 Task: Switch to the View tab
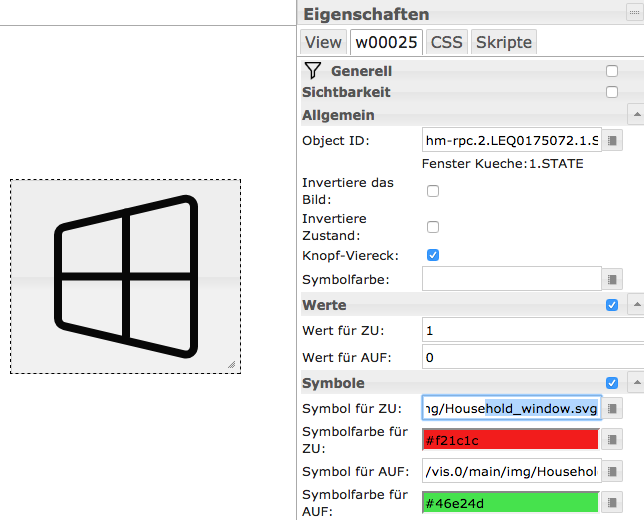click(323, 42)
